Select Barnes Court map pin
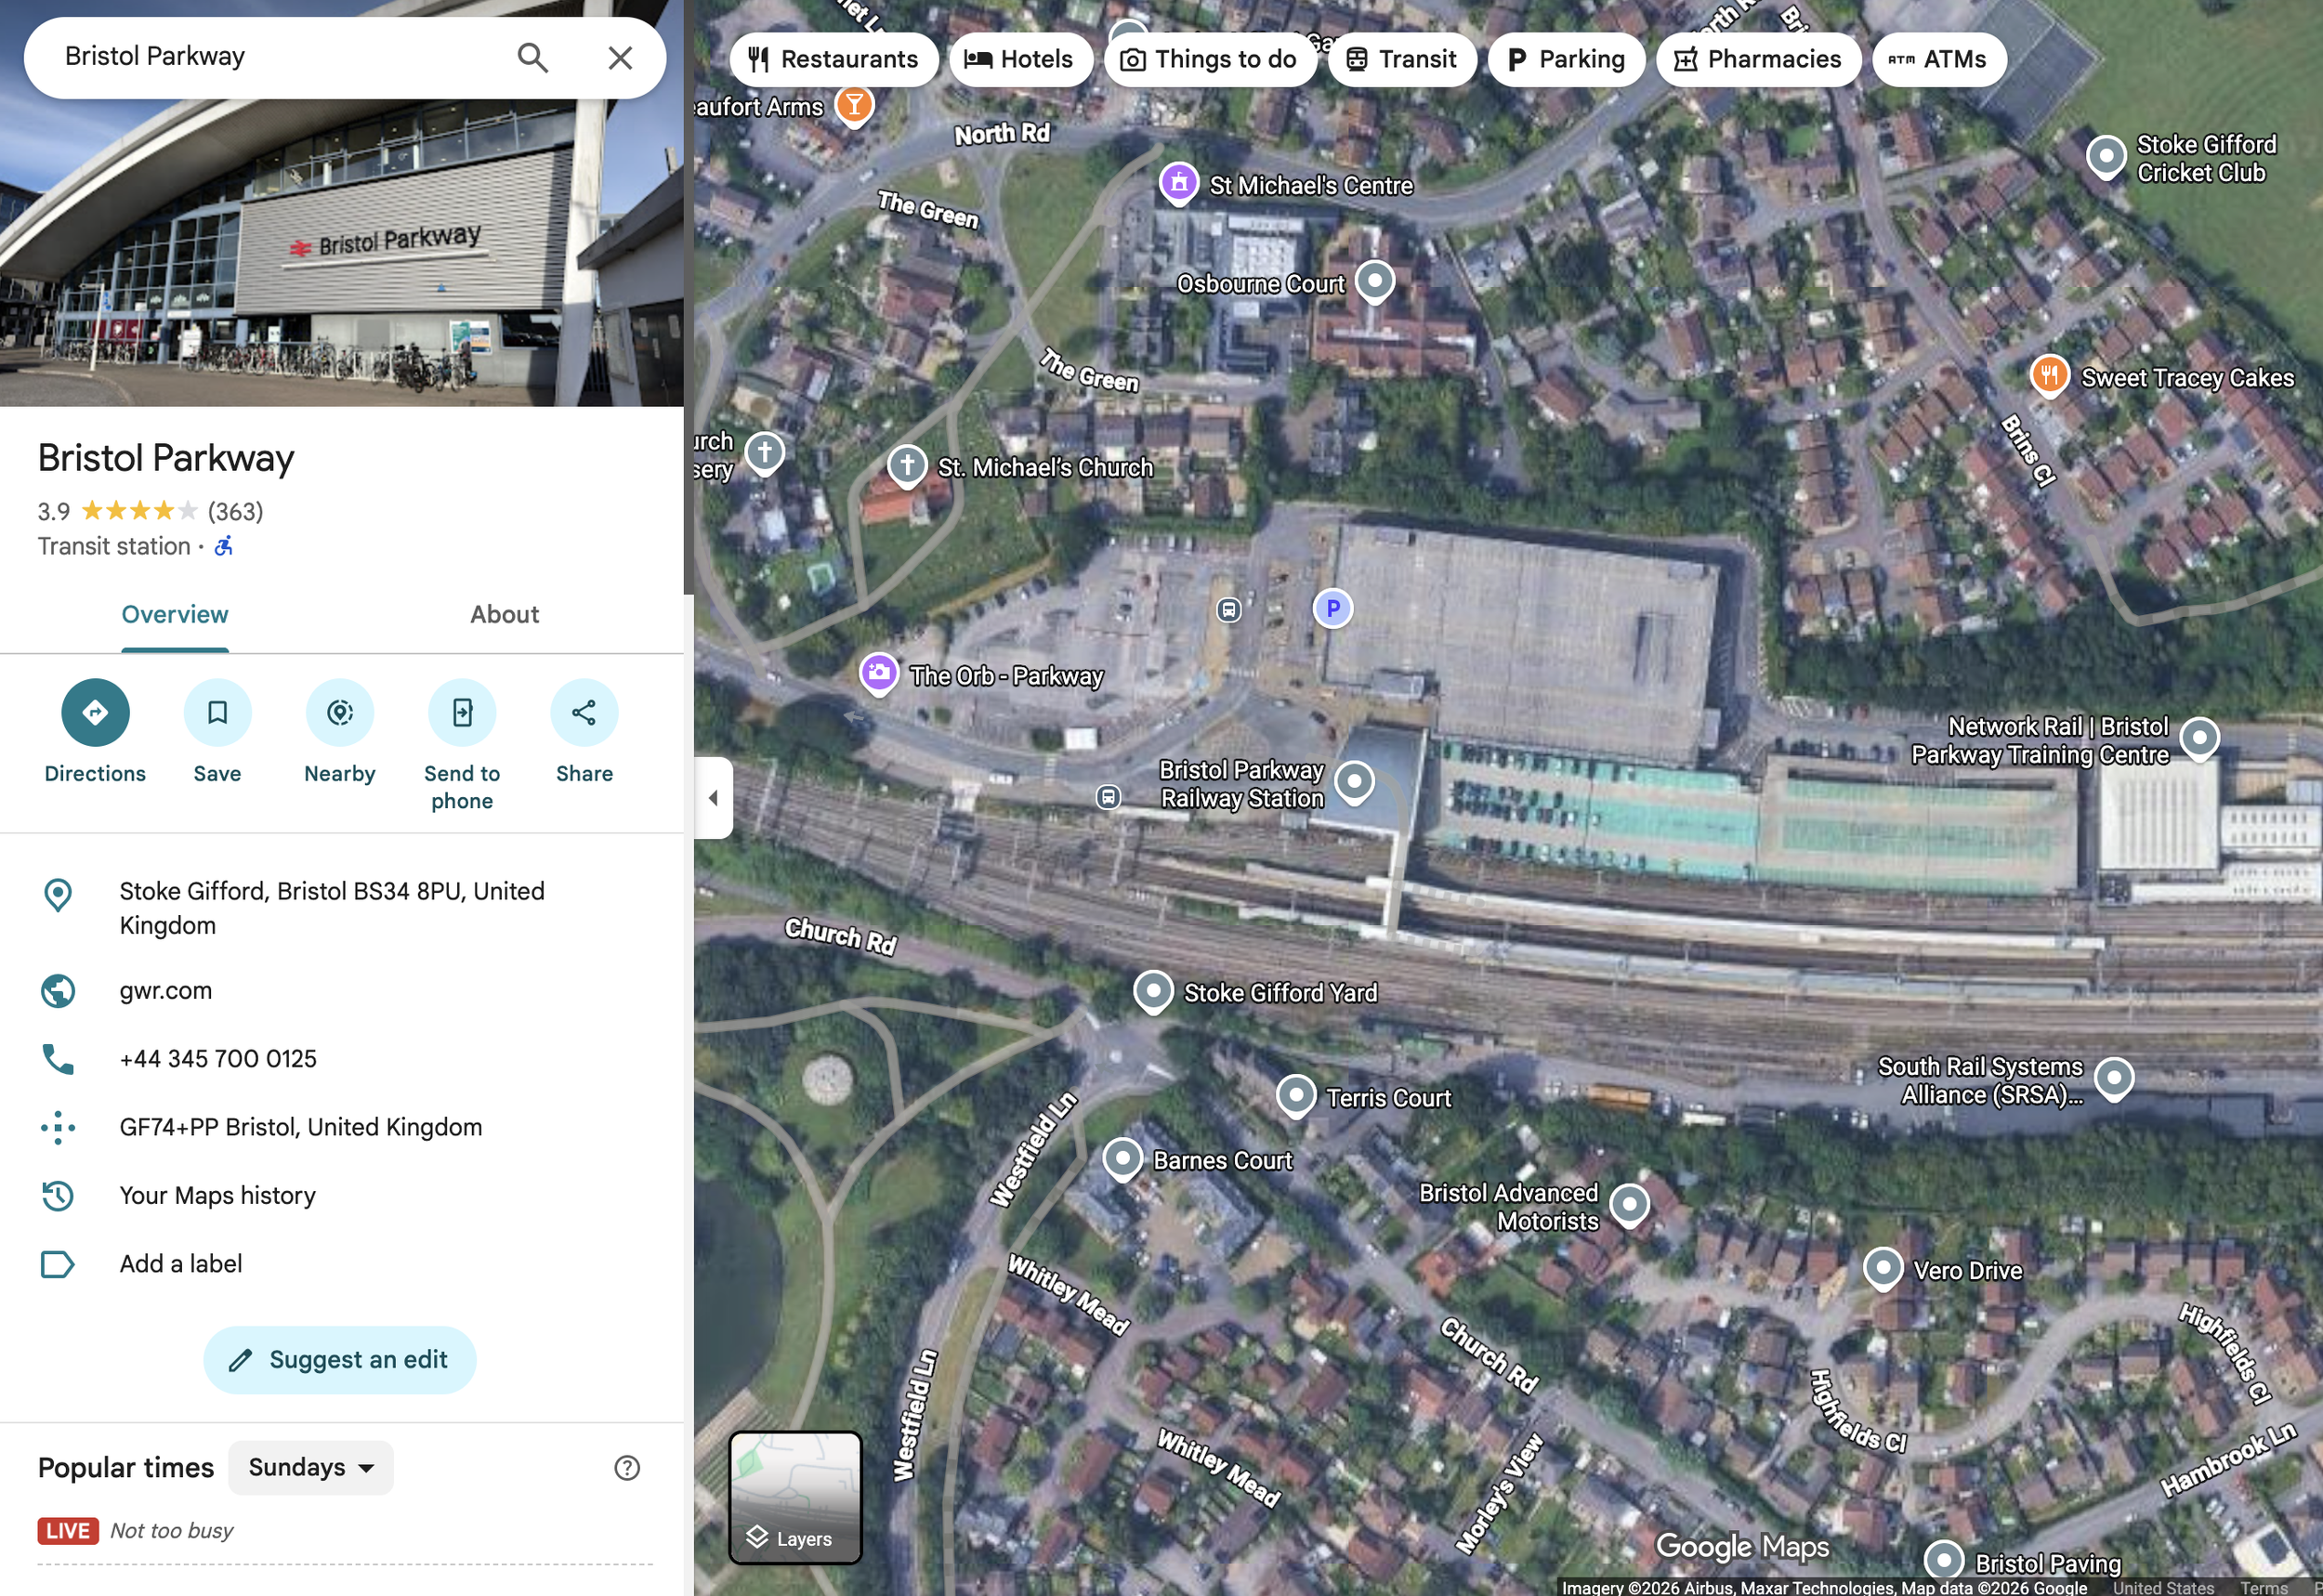The width and height of the screenshot is (2323, 1596). pos(1122,1159)
